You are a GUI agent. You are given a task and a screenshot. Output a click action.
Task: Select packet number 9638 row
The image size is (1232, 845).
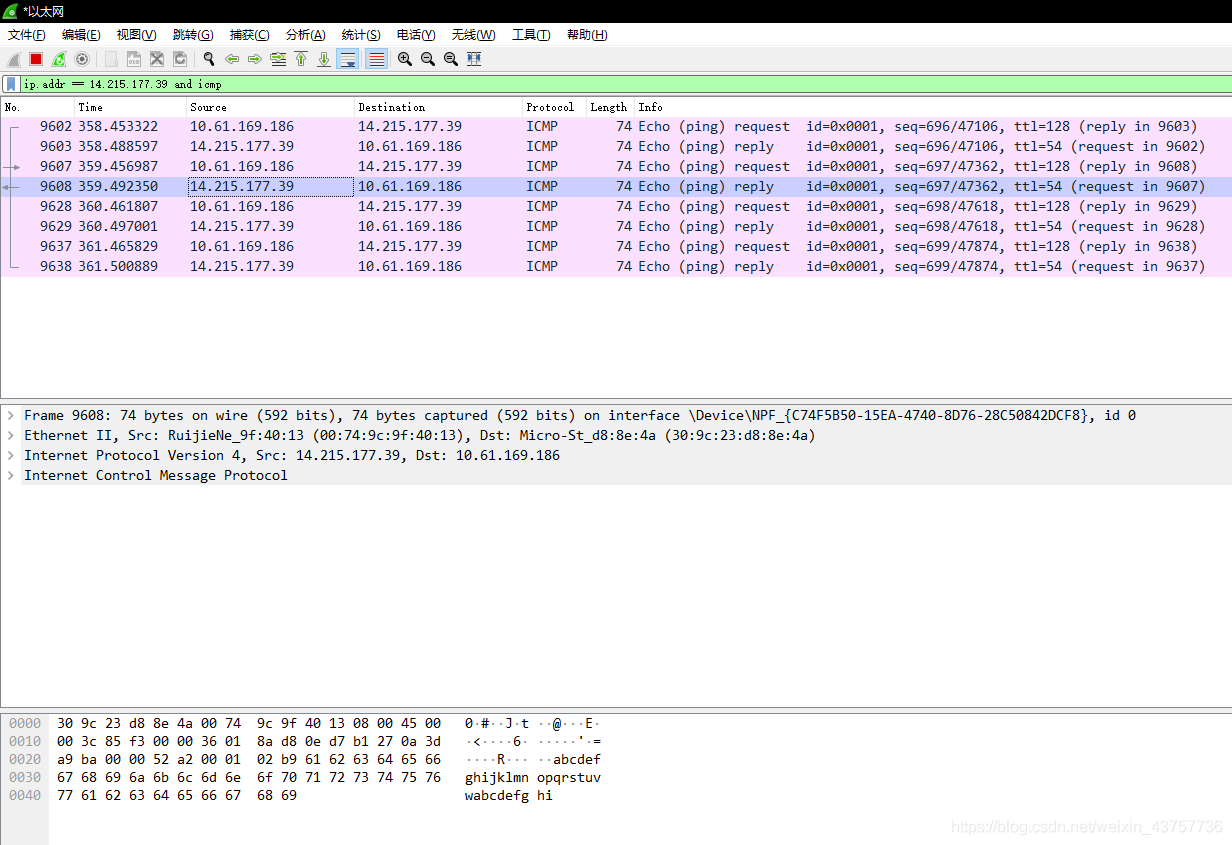pyautogui.click(x=616, y=266)
